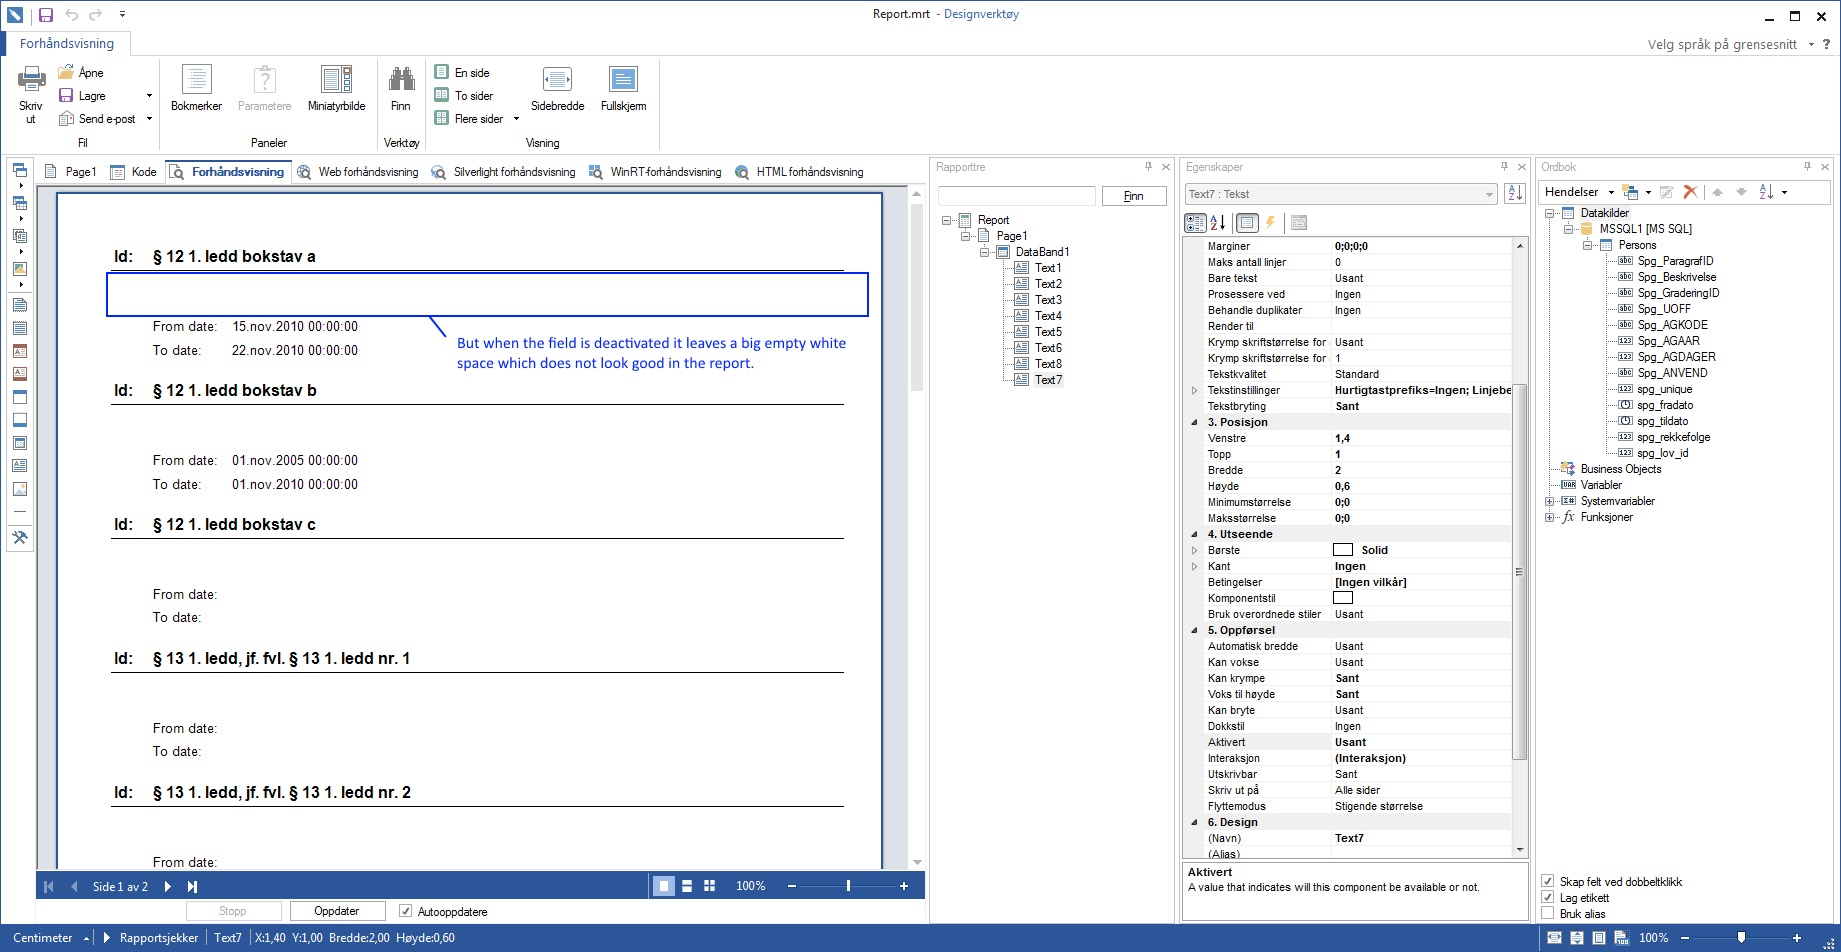The image size is (1841, 952).
Task: Expand the Funksjoner node
Action: (x=1549, y=517)
